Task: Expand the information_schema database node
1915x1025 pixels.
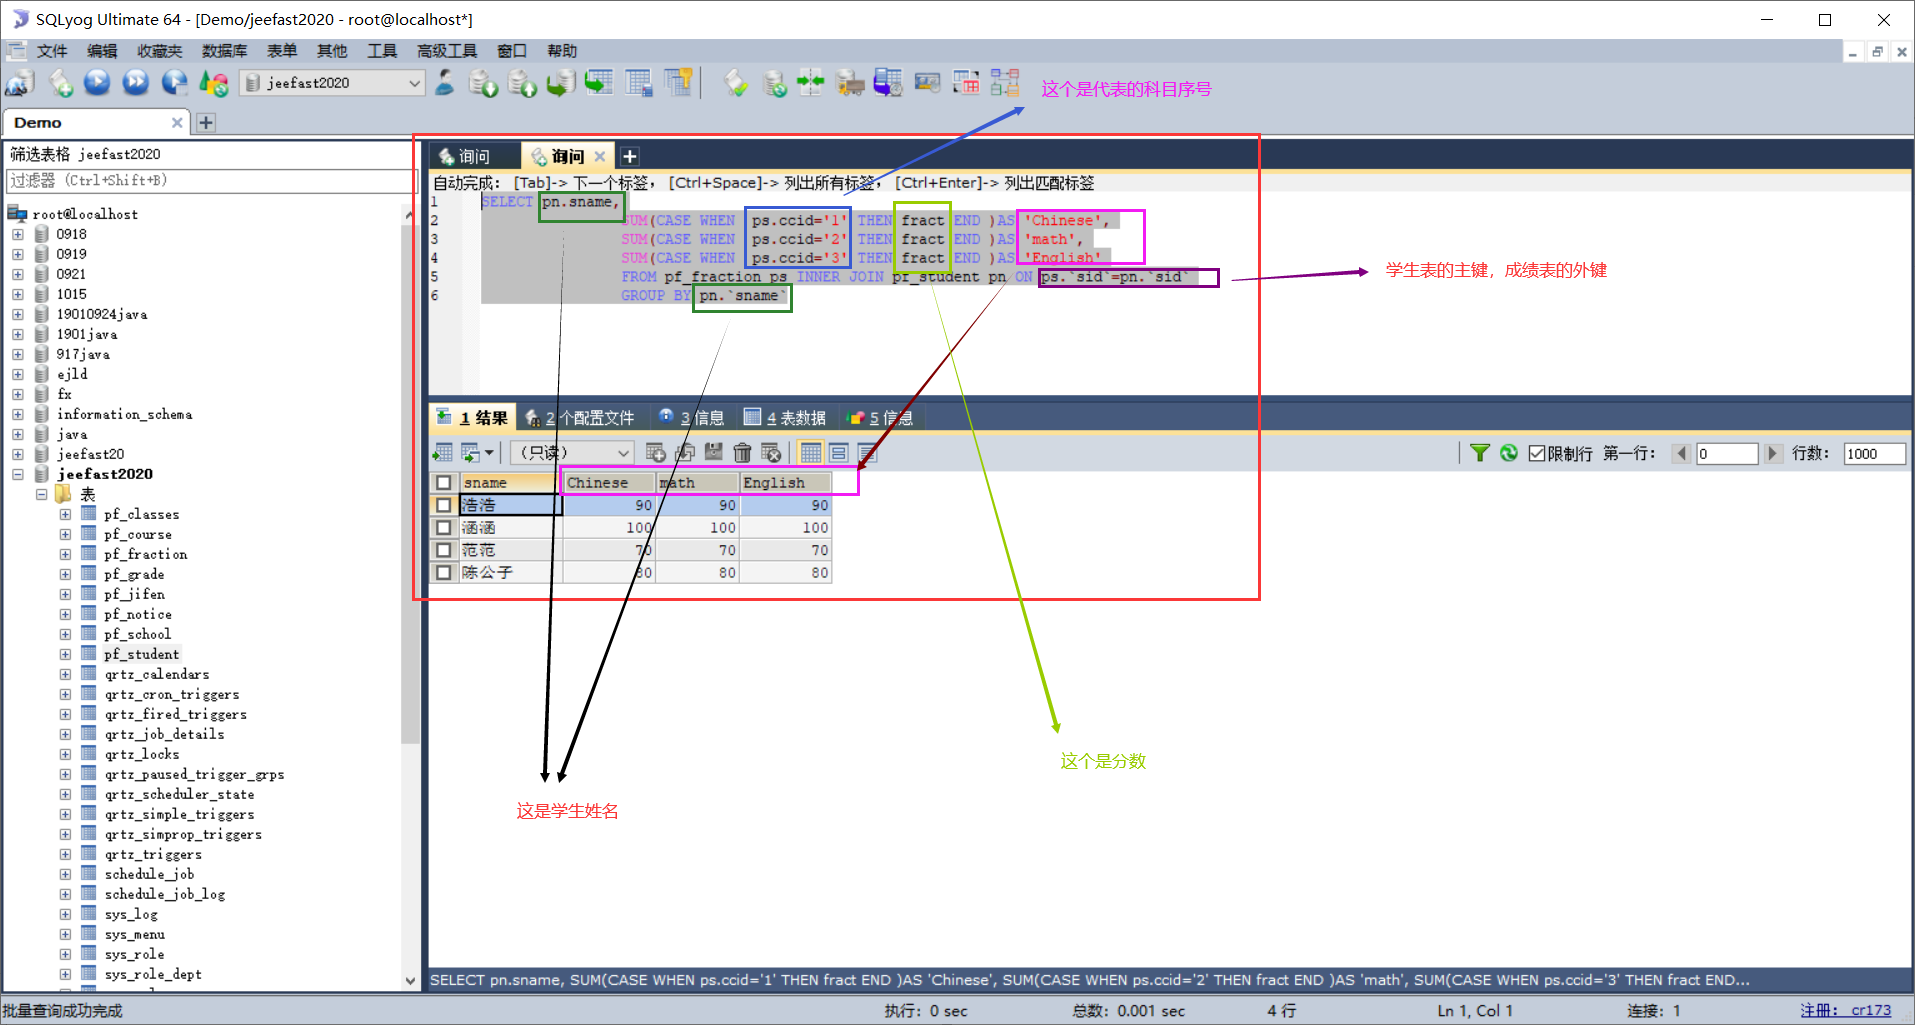Action: [x=18, y=414]
